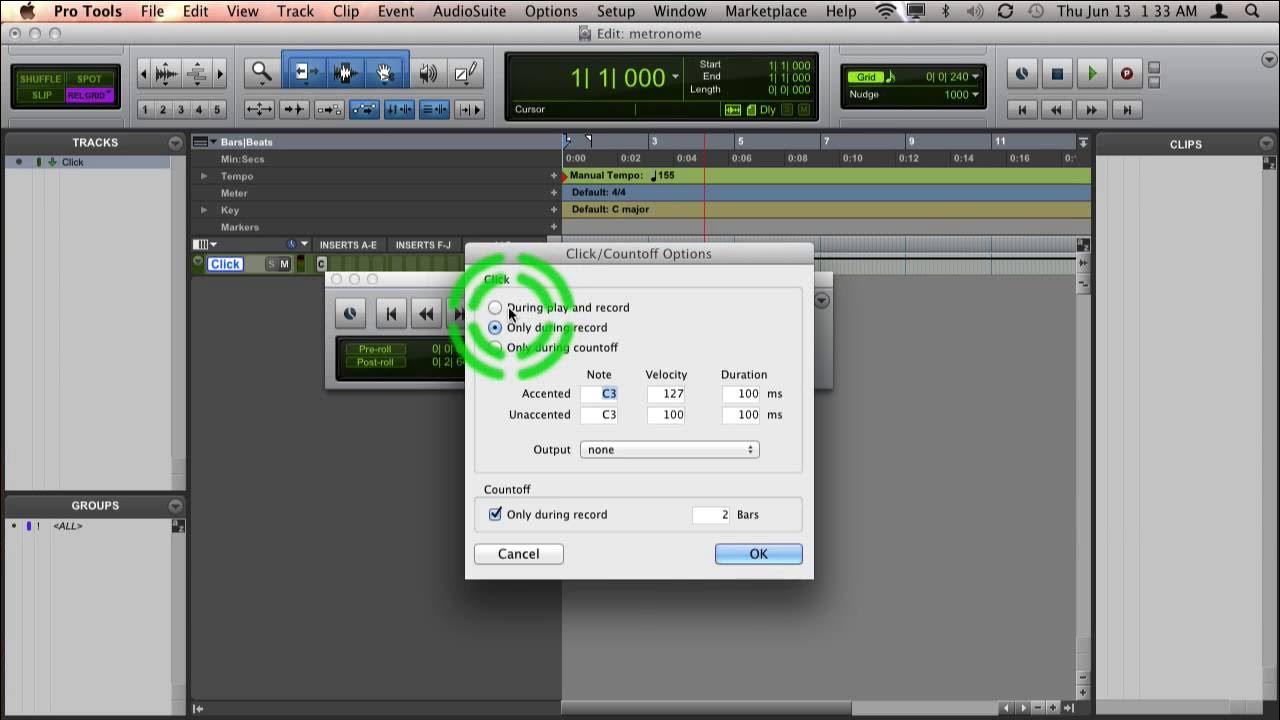Open the Nudge value dropdown

(976, 95)
